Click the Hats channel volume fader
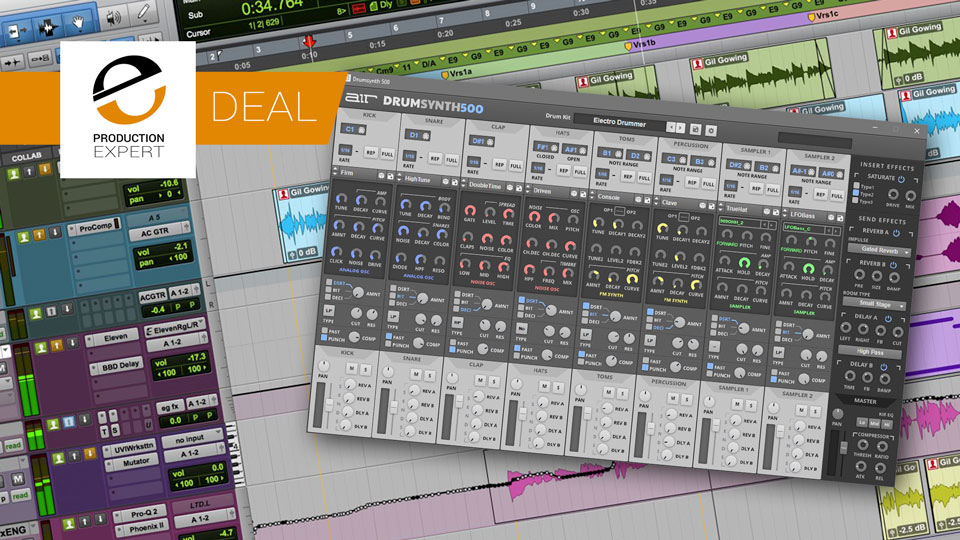 click(x=523, y=414)
